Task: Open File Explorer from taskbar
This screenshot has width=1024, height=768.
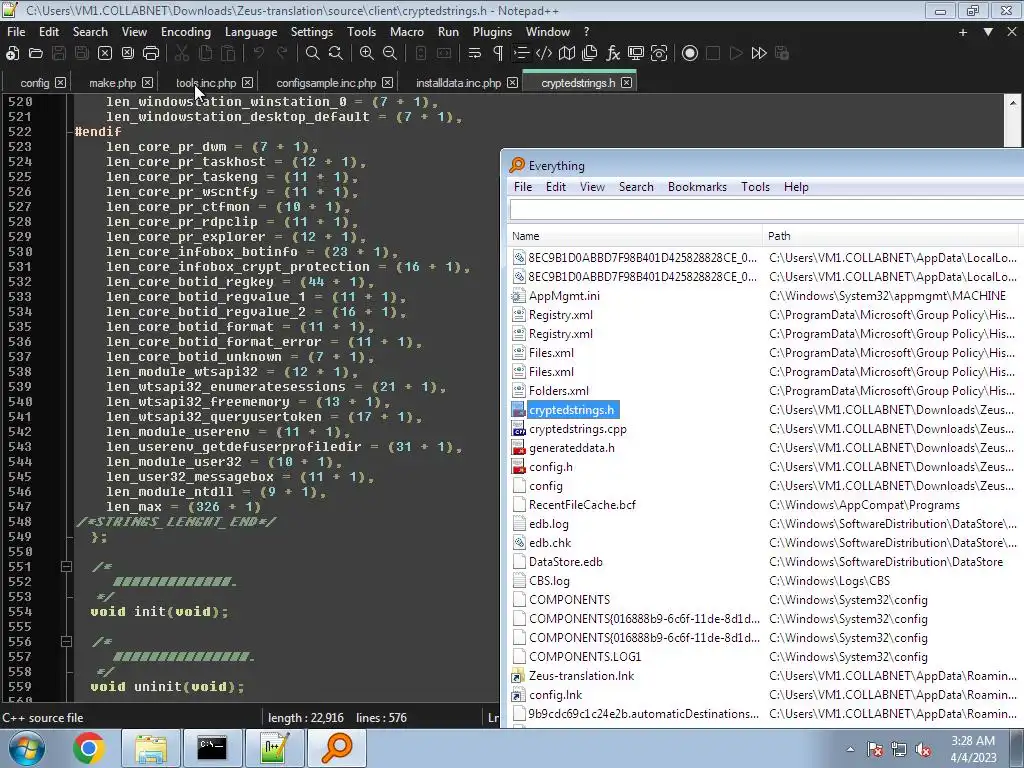Action: pyautogui.click(x=151, y=748)
